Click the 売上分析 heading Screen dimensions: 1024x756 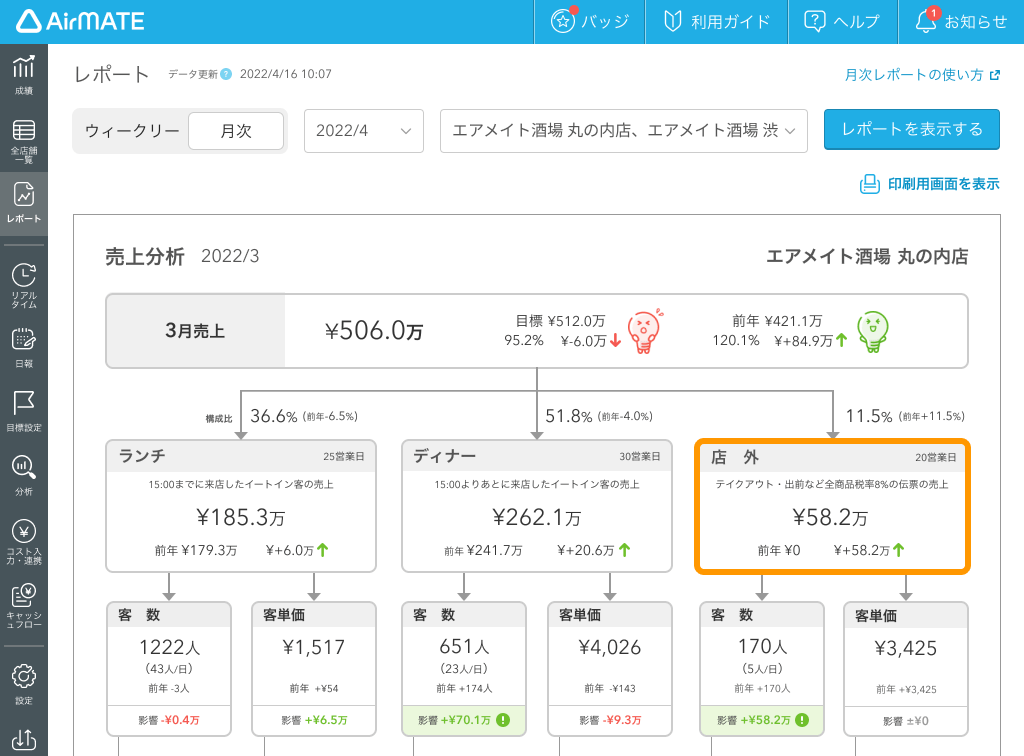coord(145,257)
